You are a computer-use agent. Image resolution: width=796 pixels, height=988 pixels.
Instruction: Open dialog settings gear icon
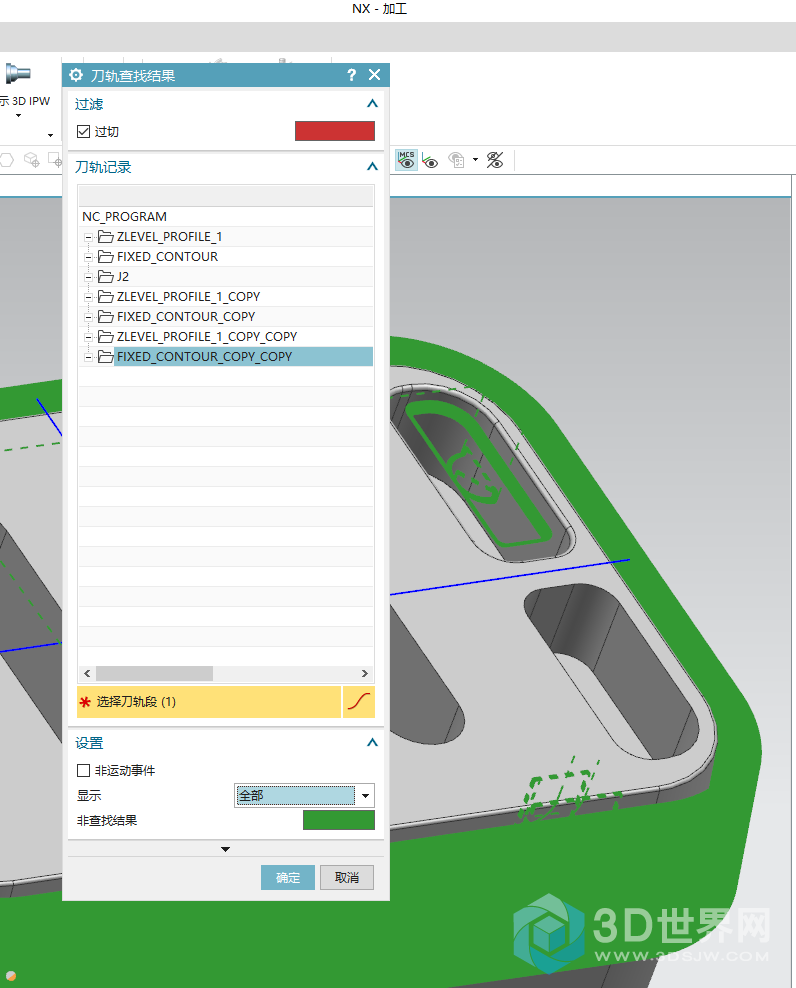tap(76, 75)
